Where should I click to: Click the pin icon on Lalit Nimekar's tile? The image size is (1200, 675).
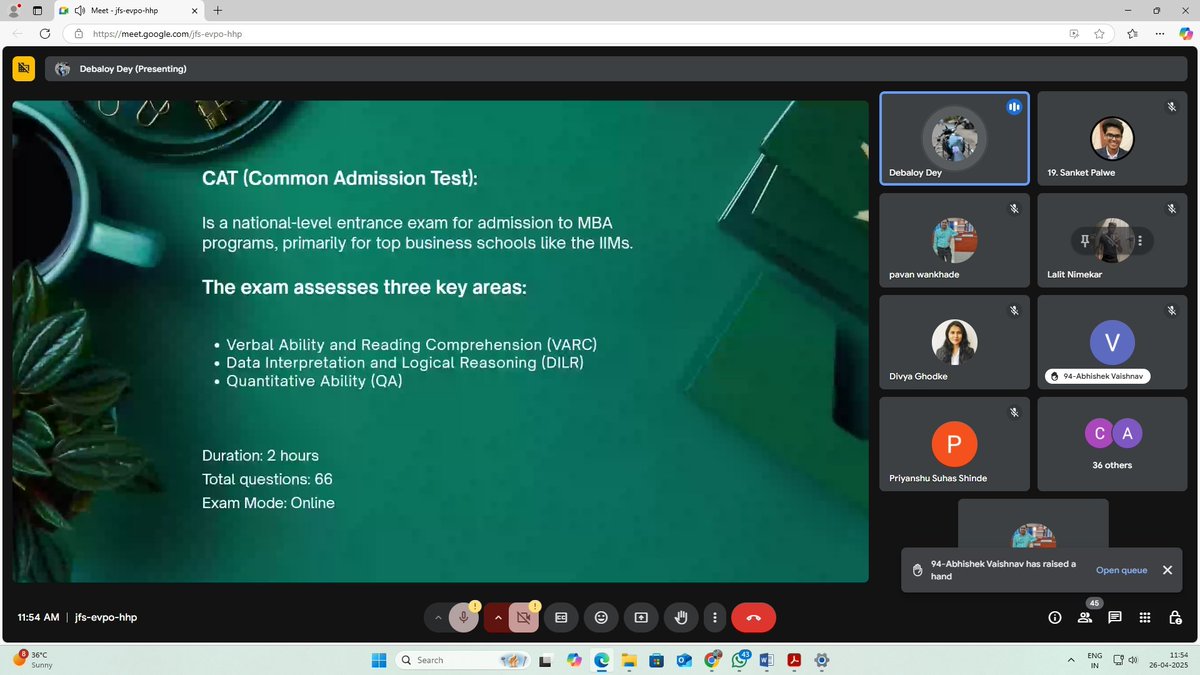pos(1084,240)
